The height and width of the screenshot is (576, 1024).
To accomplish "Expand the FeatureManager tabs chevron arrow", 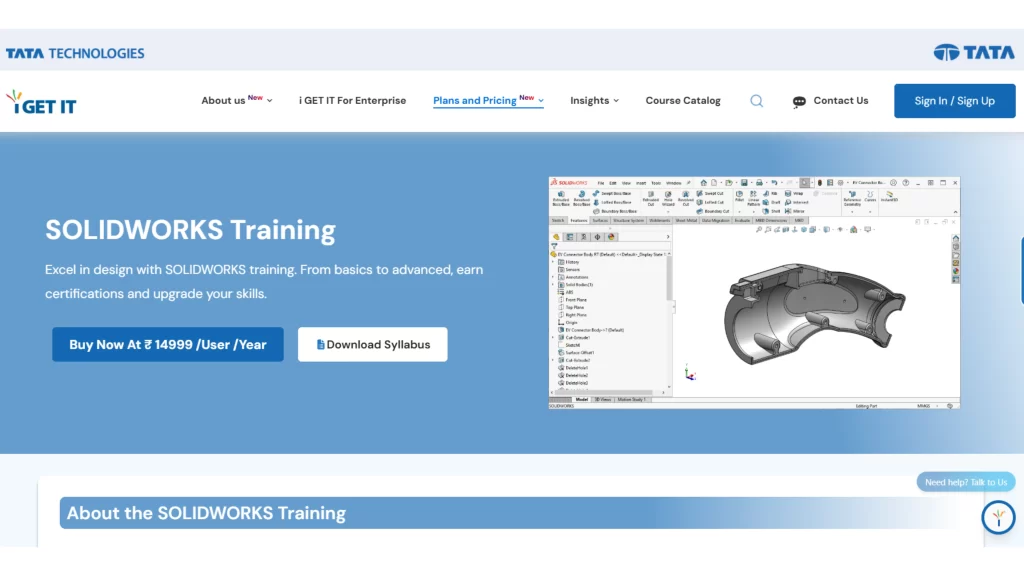I will click(x=667, y=236).
